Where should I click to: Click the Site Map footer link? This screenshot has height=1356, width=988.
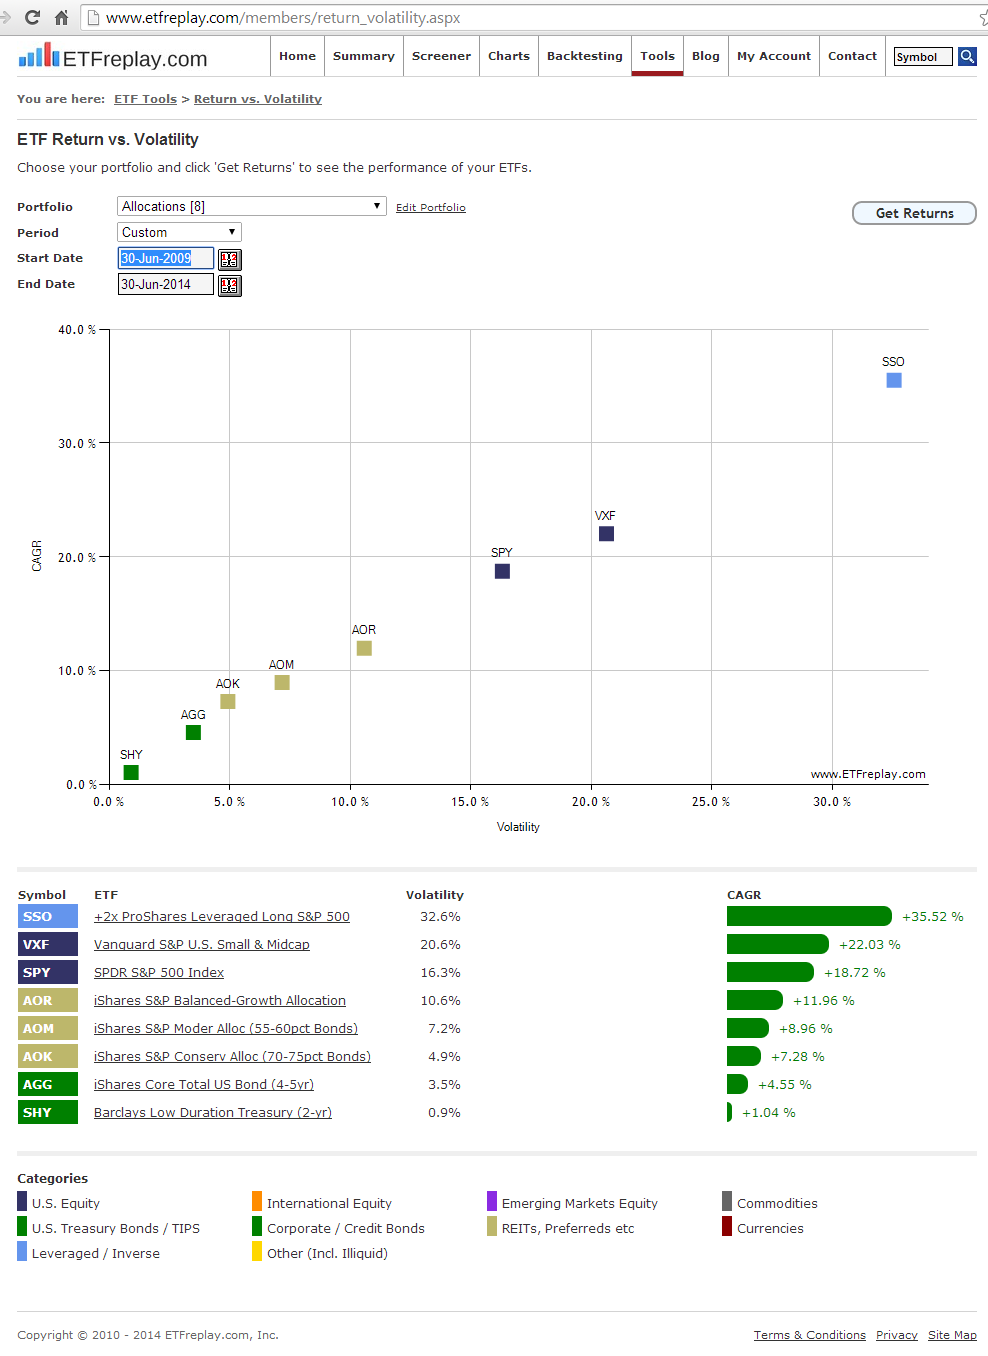952,1335
